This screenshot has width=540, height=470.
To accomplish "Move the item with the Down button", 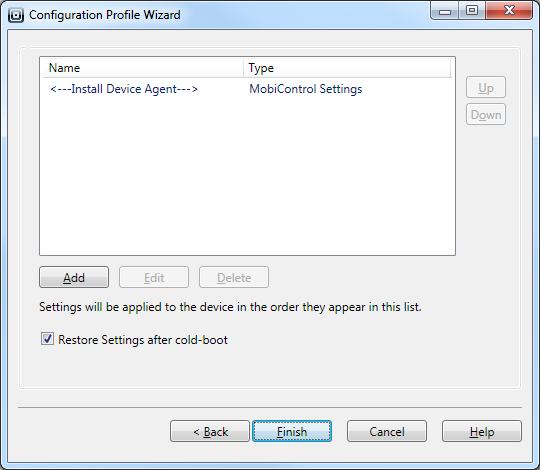I will [486, 114].
